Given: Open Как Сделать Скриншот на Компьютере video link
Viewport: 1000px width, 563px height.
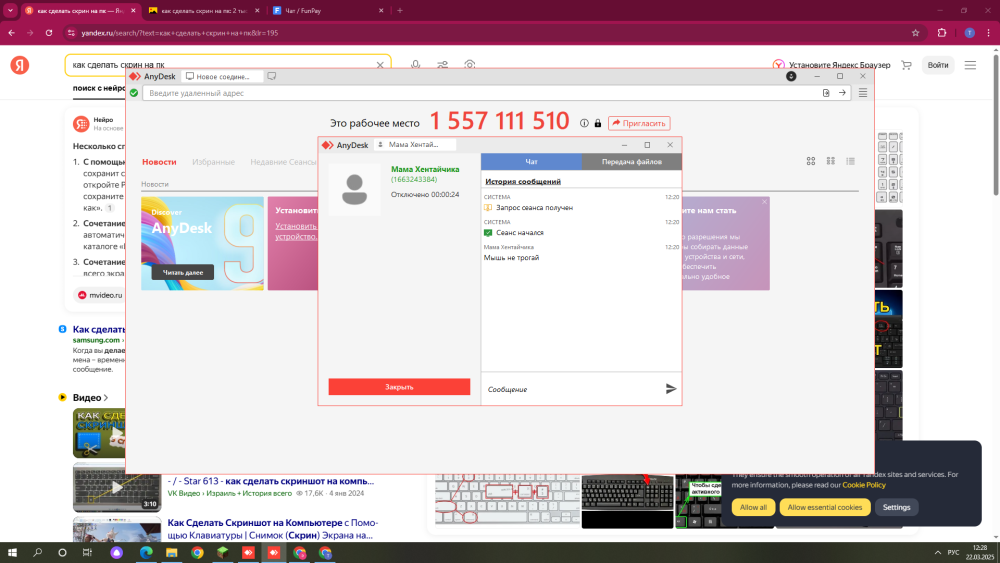Looking at the screenshot, I should pyautogui.click(x=272, y=529).
